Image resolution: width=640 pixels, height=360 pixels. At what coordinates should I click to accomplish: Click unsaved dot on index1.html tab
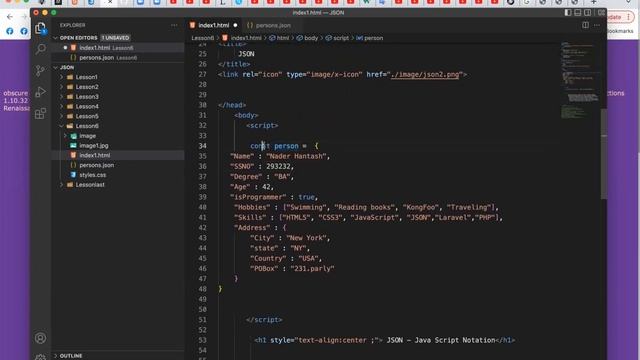point(235,25)
